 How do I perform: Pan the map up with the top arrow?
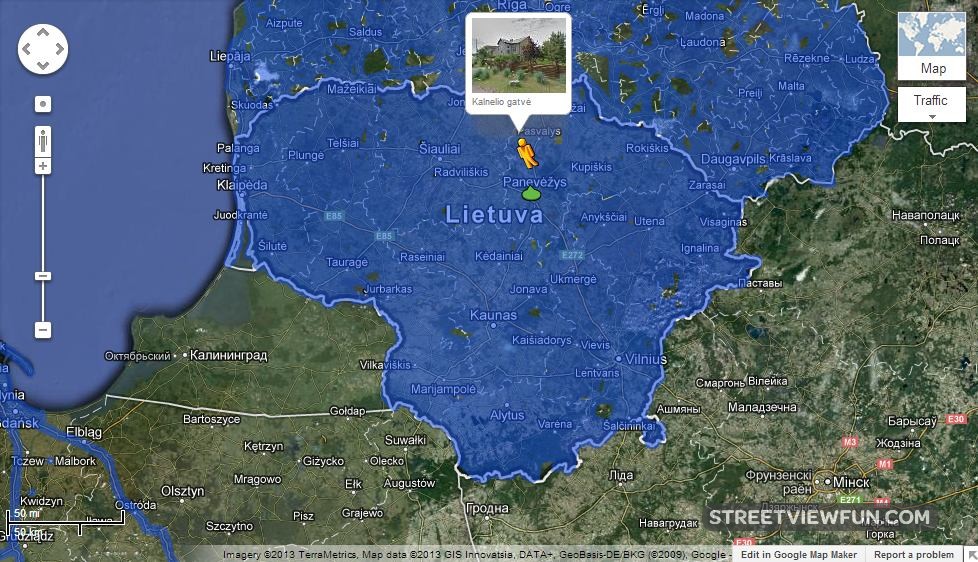tap(43, 31)
